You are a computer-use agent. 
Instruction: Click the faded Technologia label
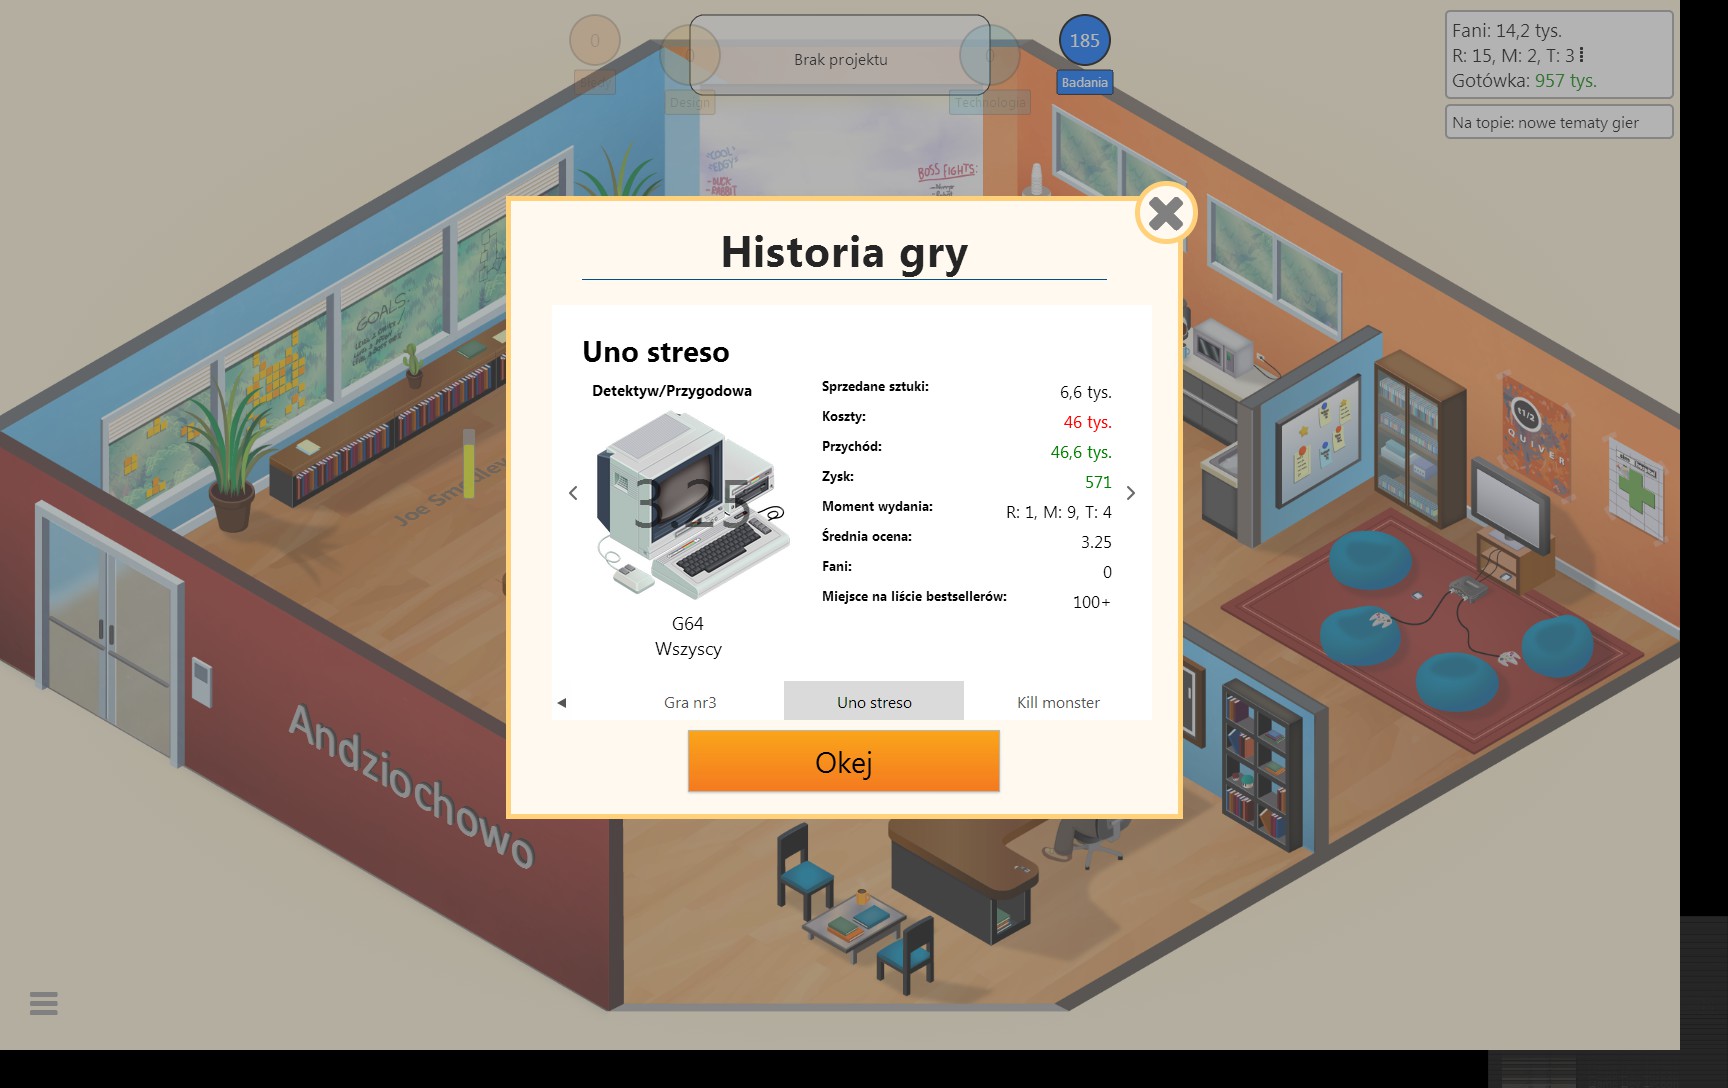(989, 102)
